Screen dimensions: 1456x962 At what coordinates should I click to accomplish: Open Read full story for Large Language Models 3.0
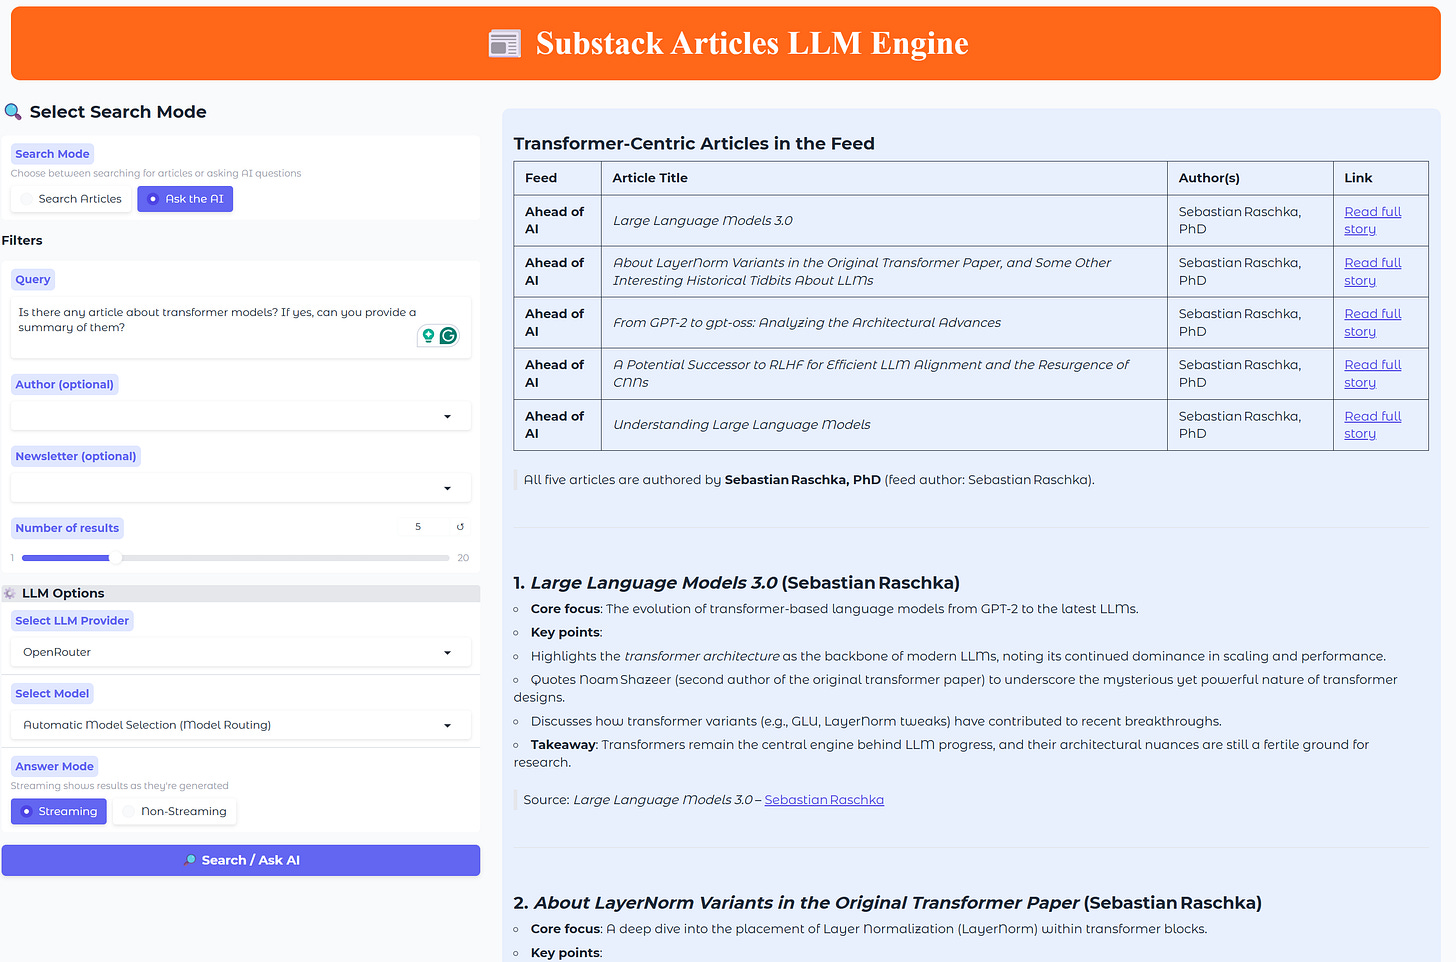1372,220
